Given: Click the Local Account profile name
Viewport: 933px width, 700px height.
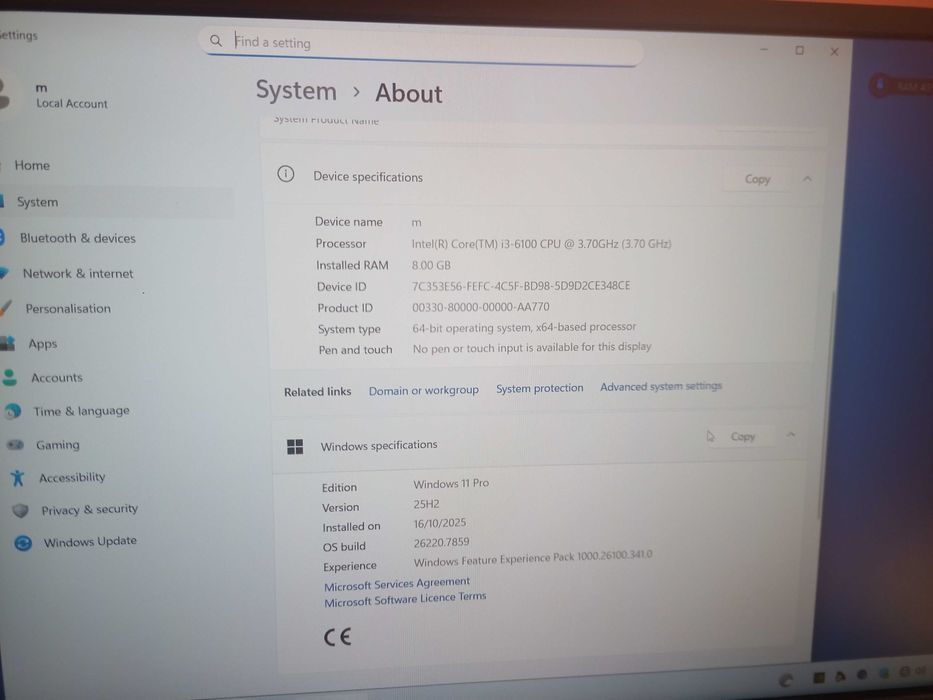Looking at the screenshot, I should point(71,104).
